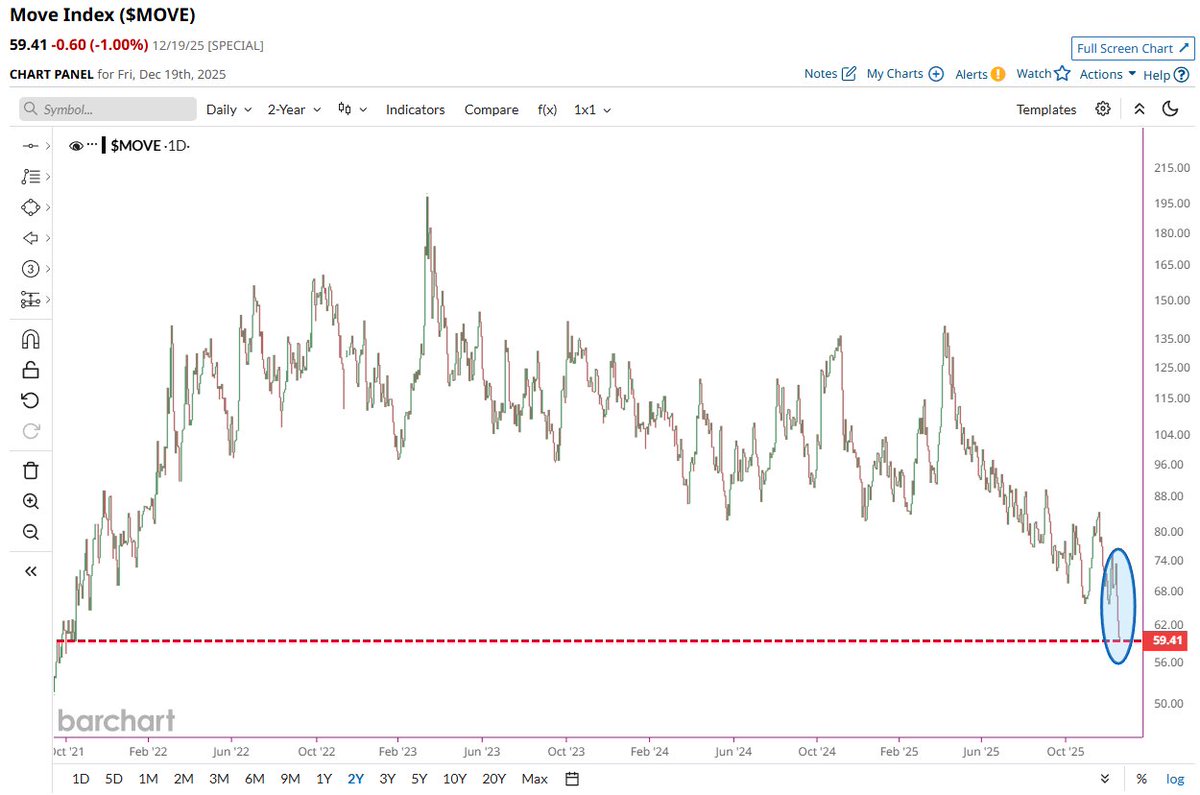
Task: Expand the 2-Year range selector
Action: 292,109
